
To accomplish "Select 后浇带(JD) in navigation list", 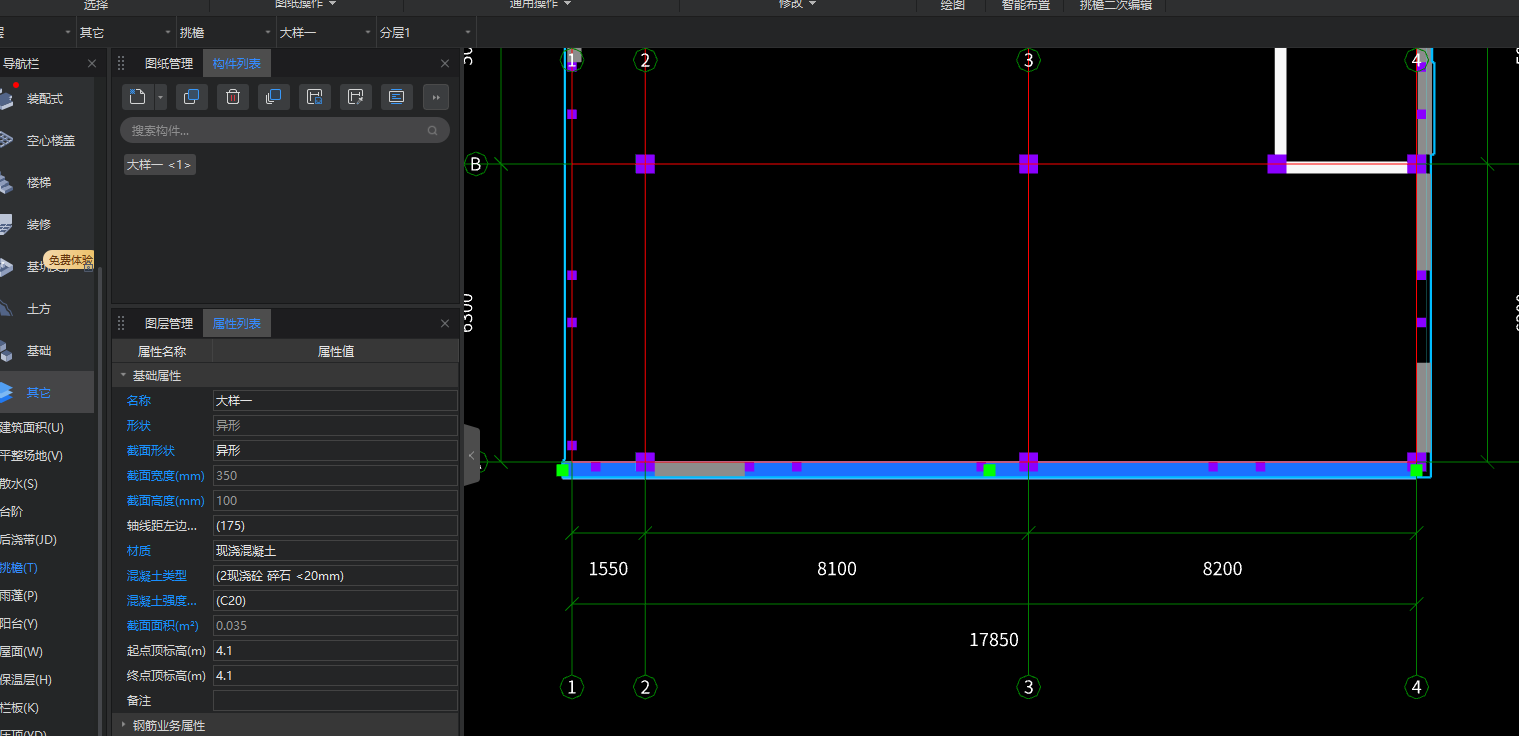I will (28, 540).
